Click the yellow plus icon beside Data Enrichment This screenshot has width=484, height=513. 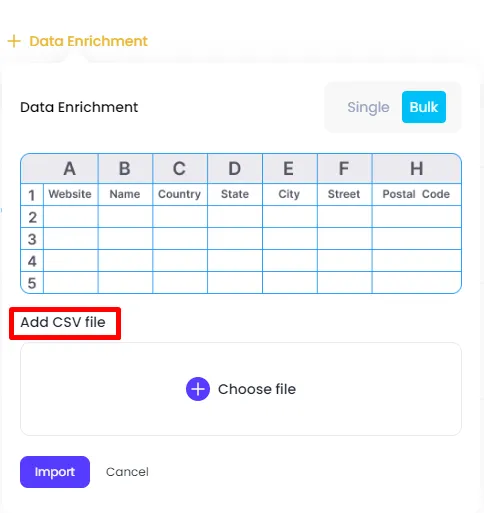click(14, 41)
